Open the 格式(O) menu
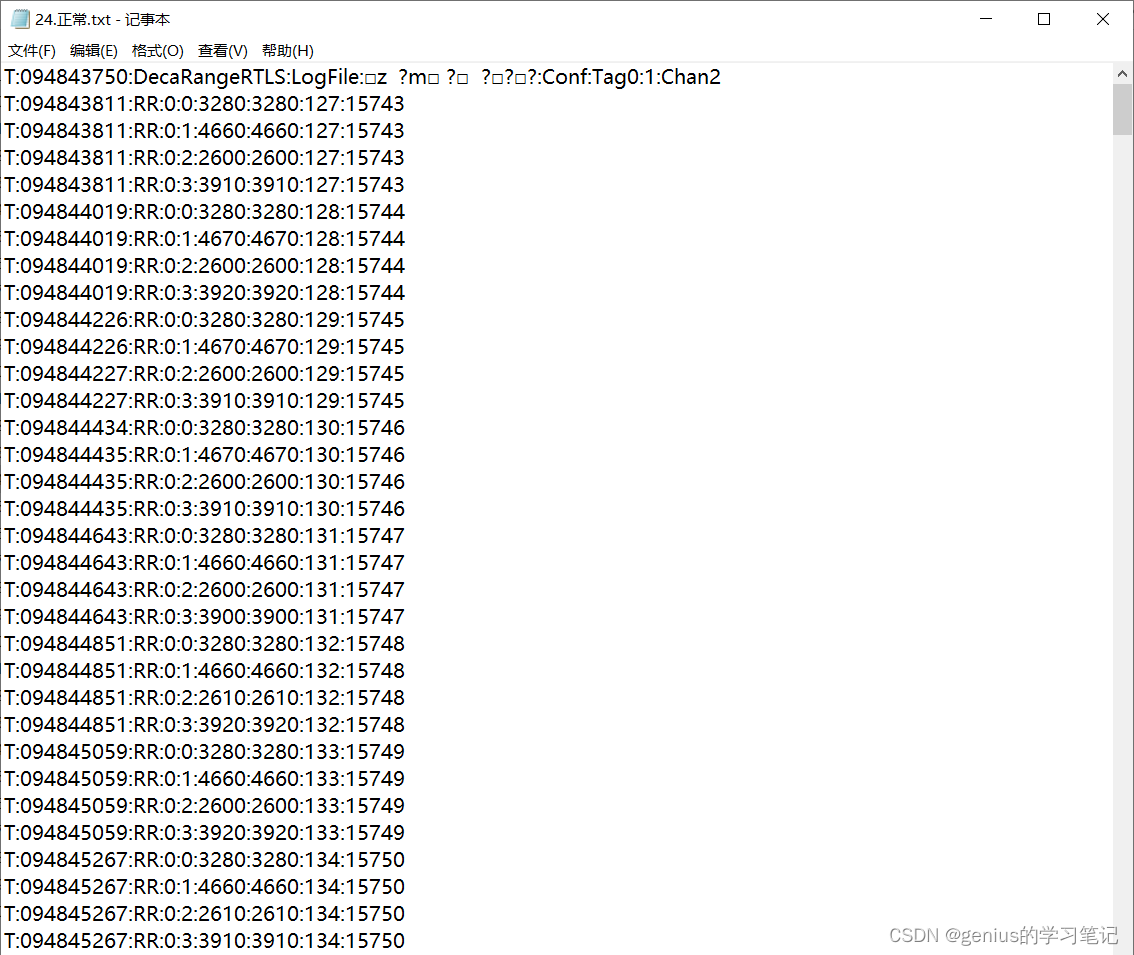 click(156, 50)
